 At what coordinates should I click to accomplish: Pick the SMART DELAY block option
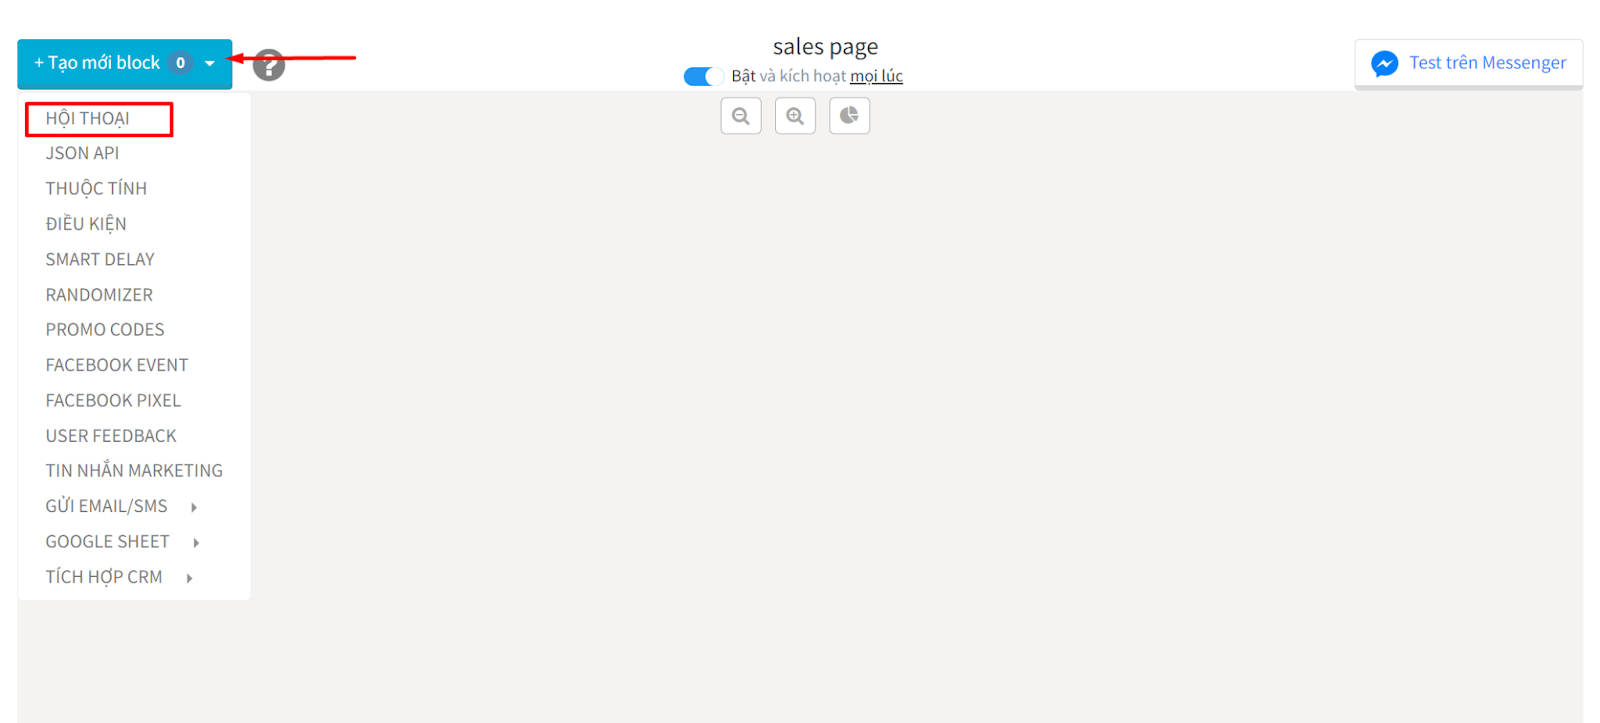pyautogui.click(x=100, y=259)
